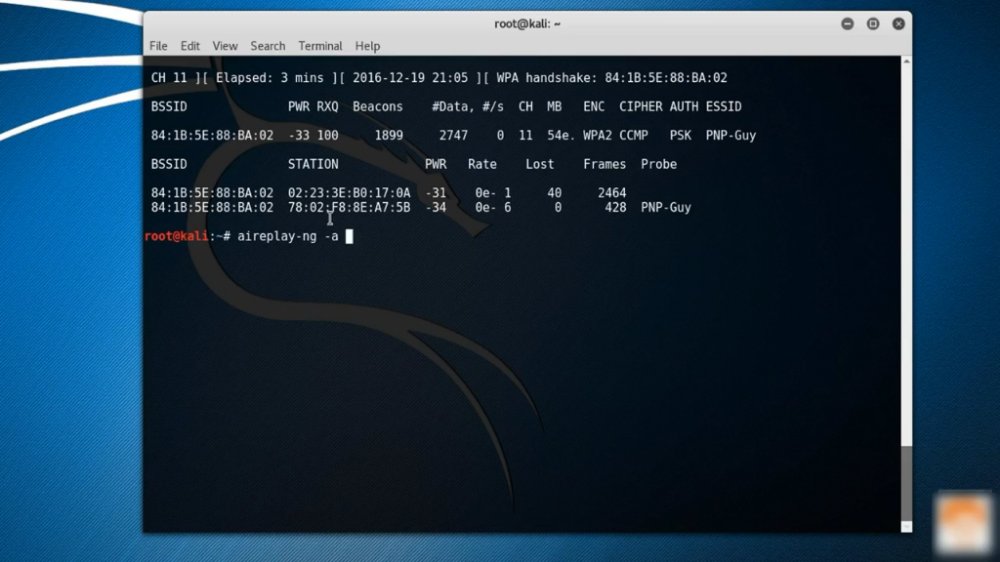
Task: Click the Probe value PNP-Guy
Action: click(666, 207)
